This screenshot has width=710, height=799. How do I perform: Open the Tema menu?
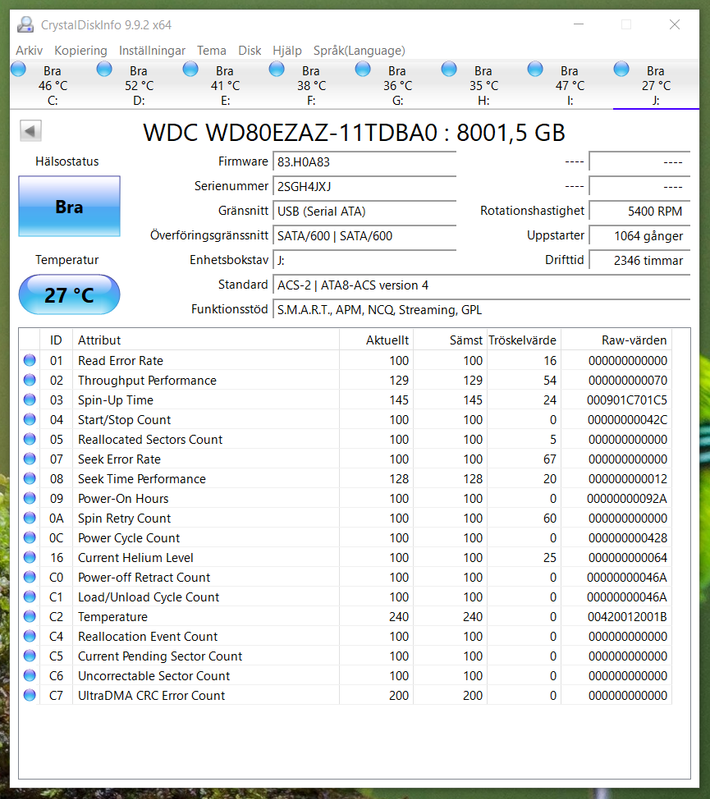212,50
